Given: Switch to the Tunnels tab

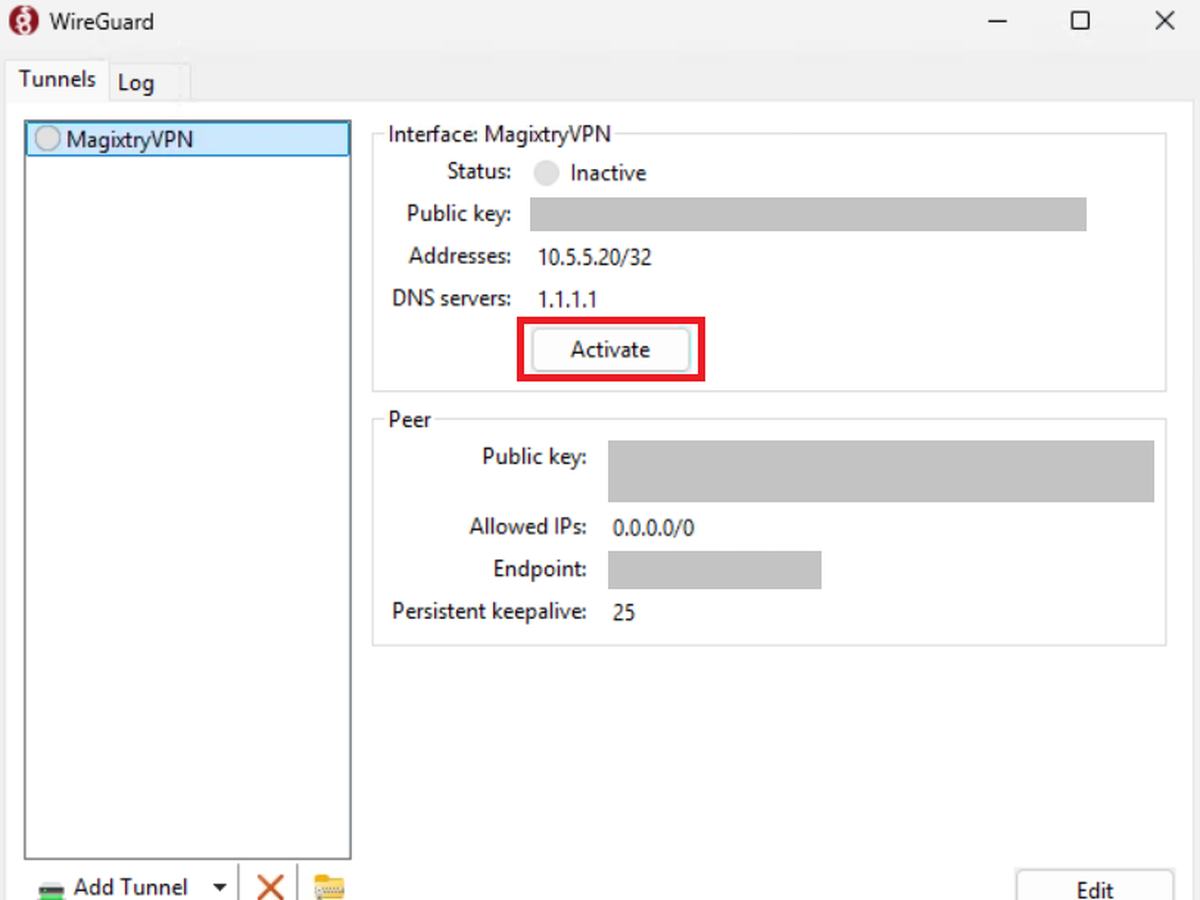Looking at the screenshot, I should 57,79.
